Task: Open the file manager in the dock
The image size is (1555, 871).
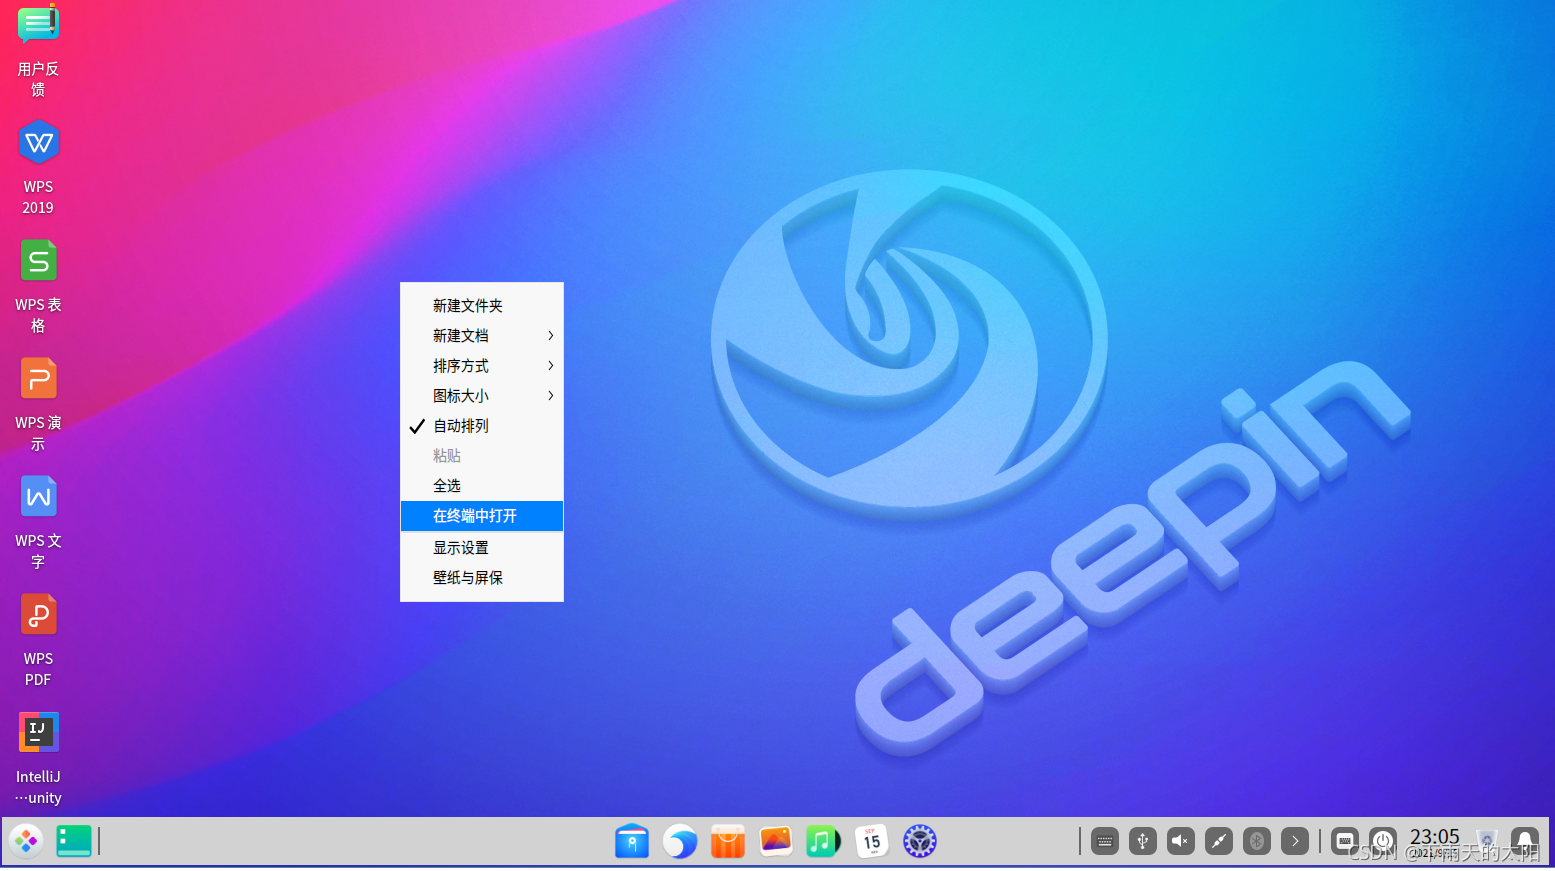Action: tap(632, 841)
